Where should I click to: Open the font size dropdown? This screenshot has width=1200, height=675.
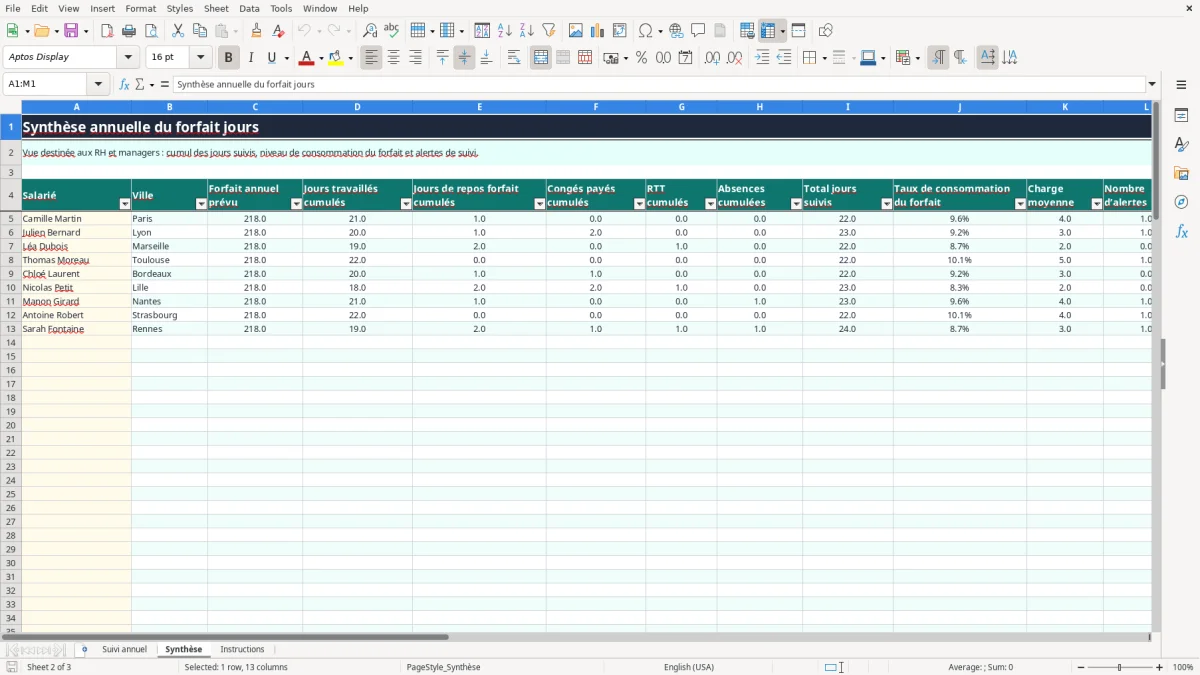(200, 58)
